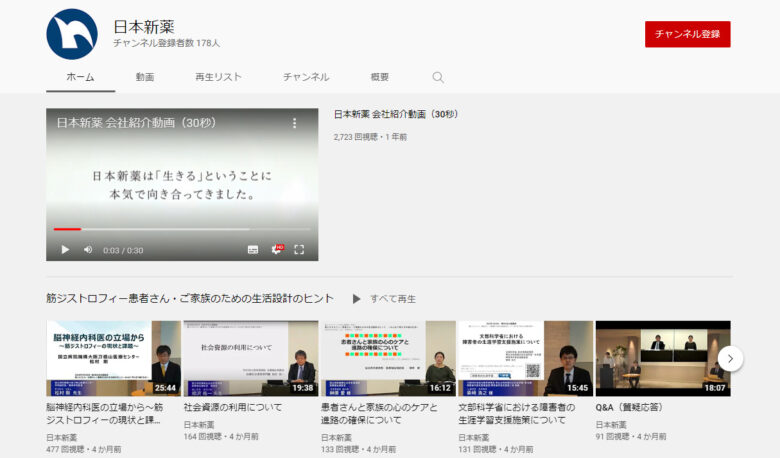
Task: Show next videos with the right chevron
Action: point(730,359)
